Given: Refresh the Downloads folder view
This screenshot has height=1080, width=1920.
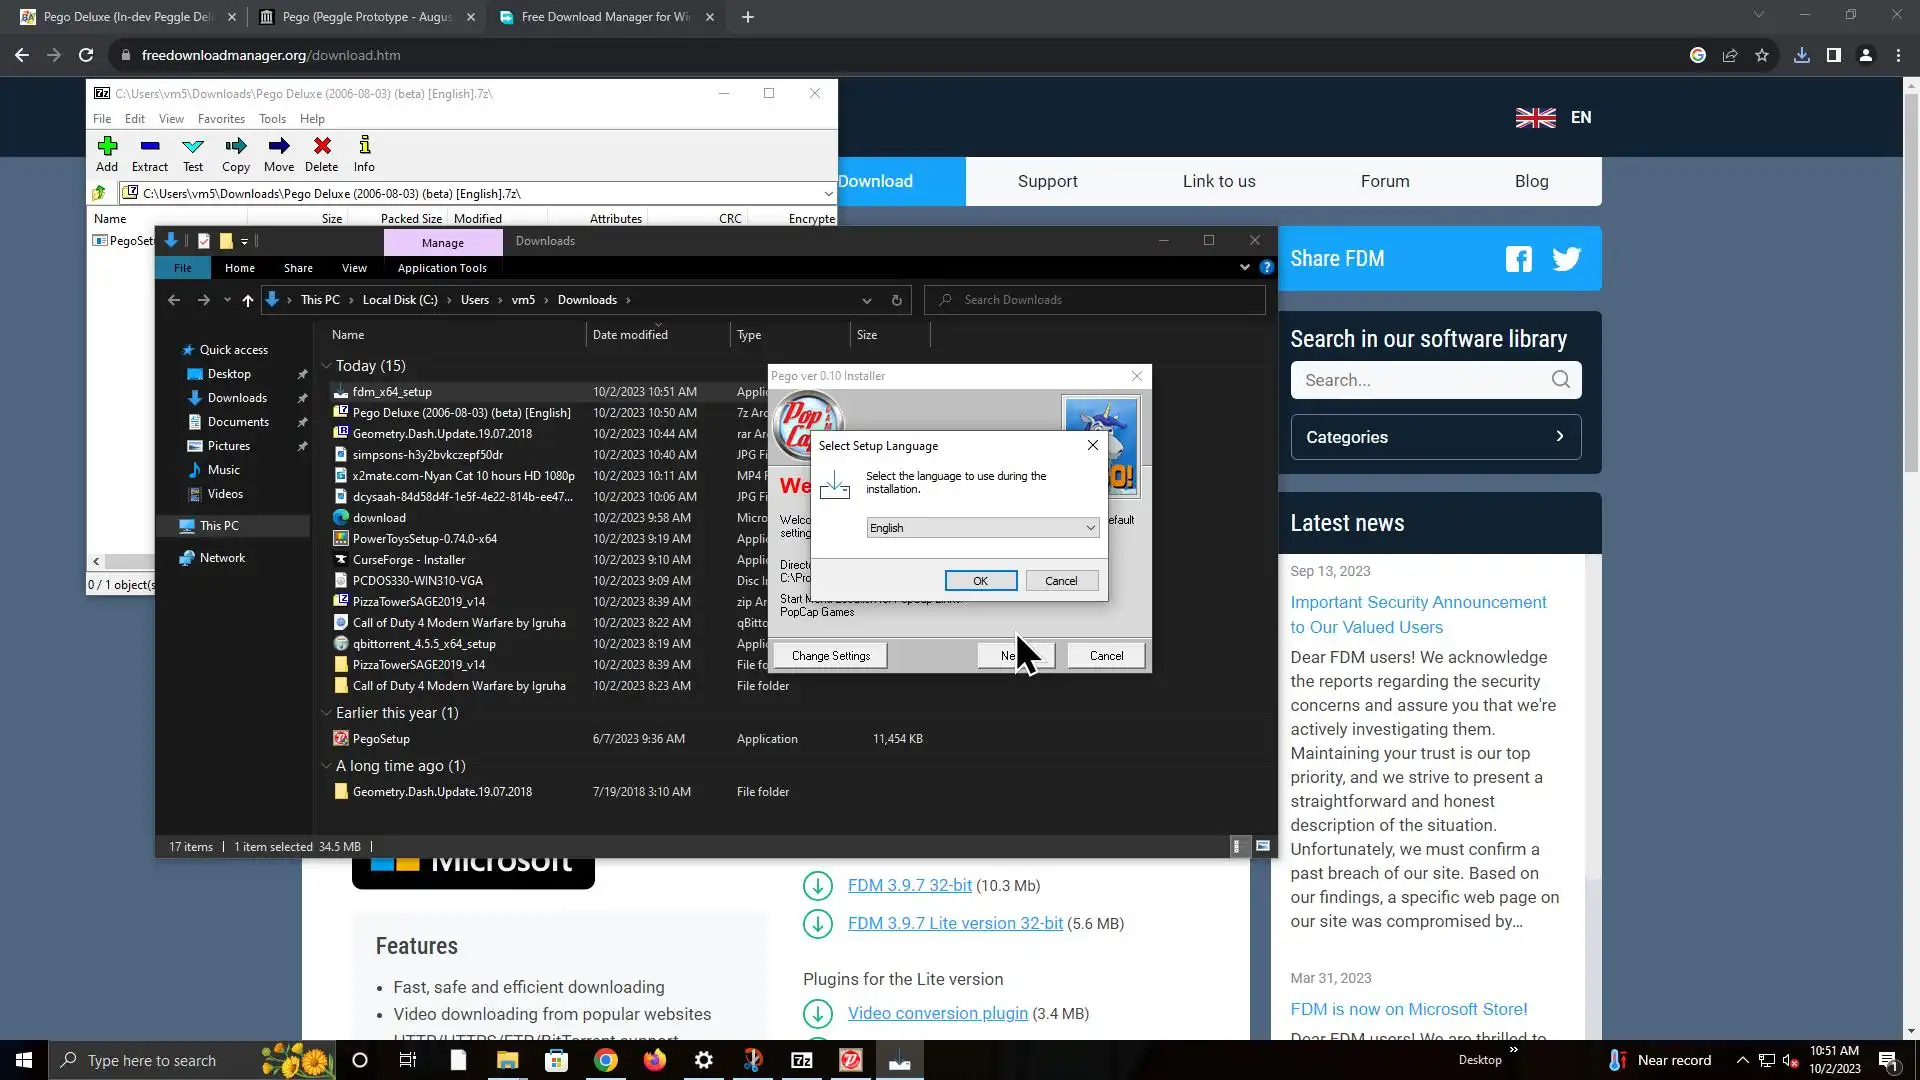Looking at the screenshot, I should [x=896, y=300].
